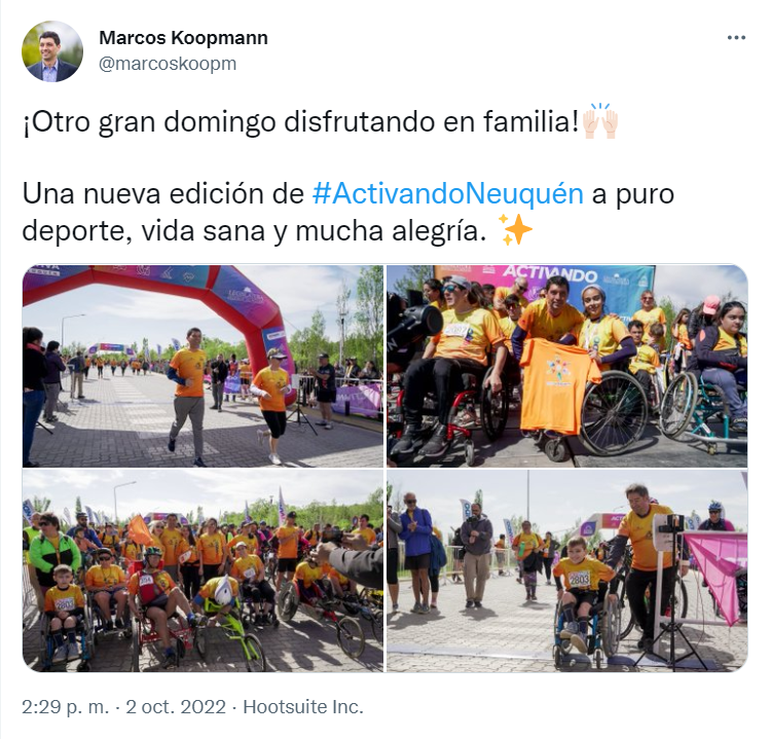Screen dimensions: 770x739
Task: Open photo with orange t-shirt held up
Action: (567, 366)
